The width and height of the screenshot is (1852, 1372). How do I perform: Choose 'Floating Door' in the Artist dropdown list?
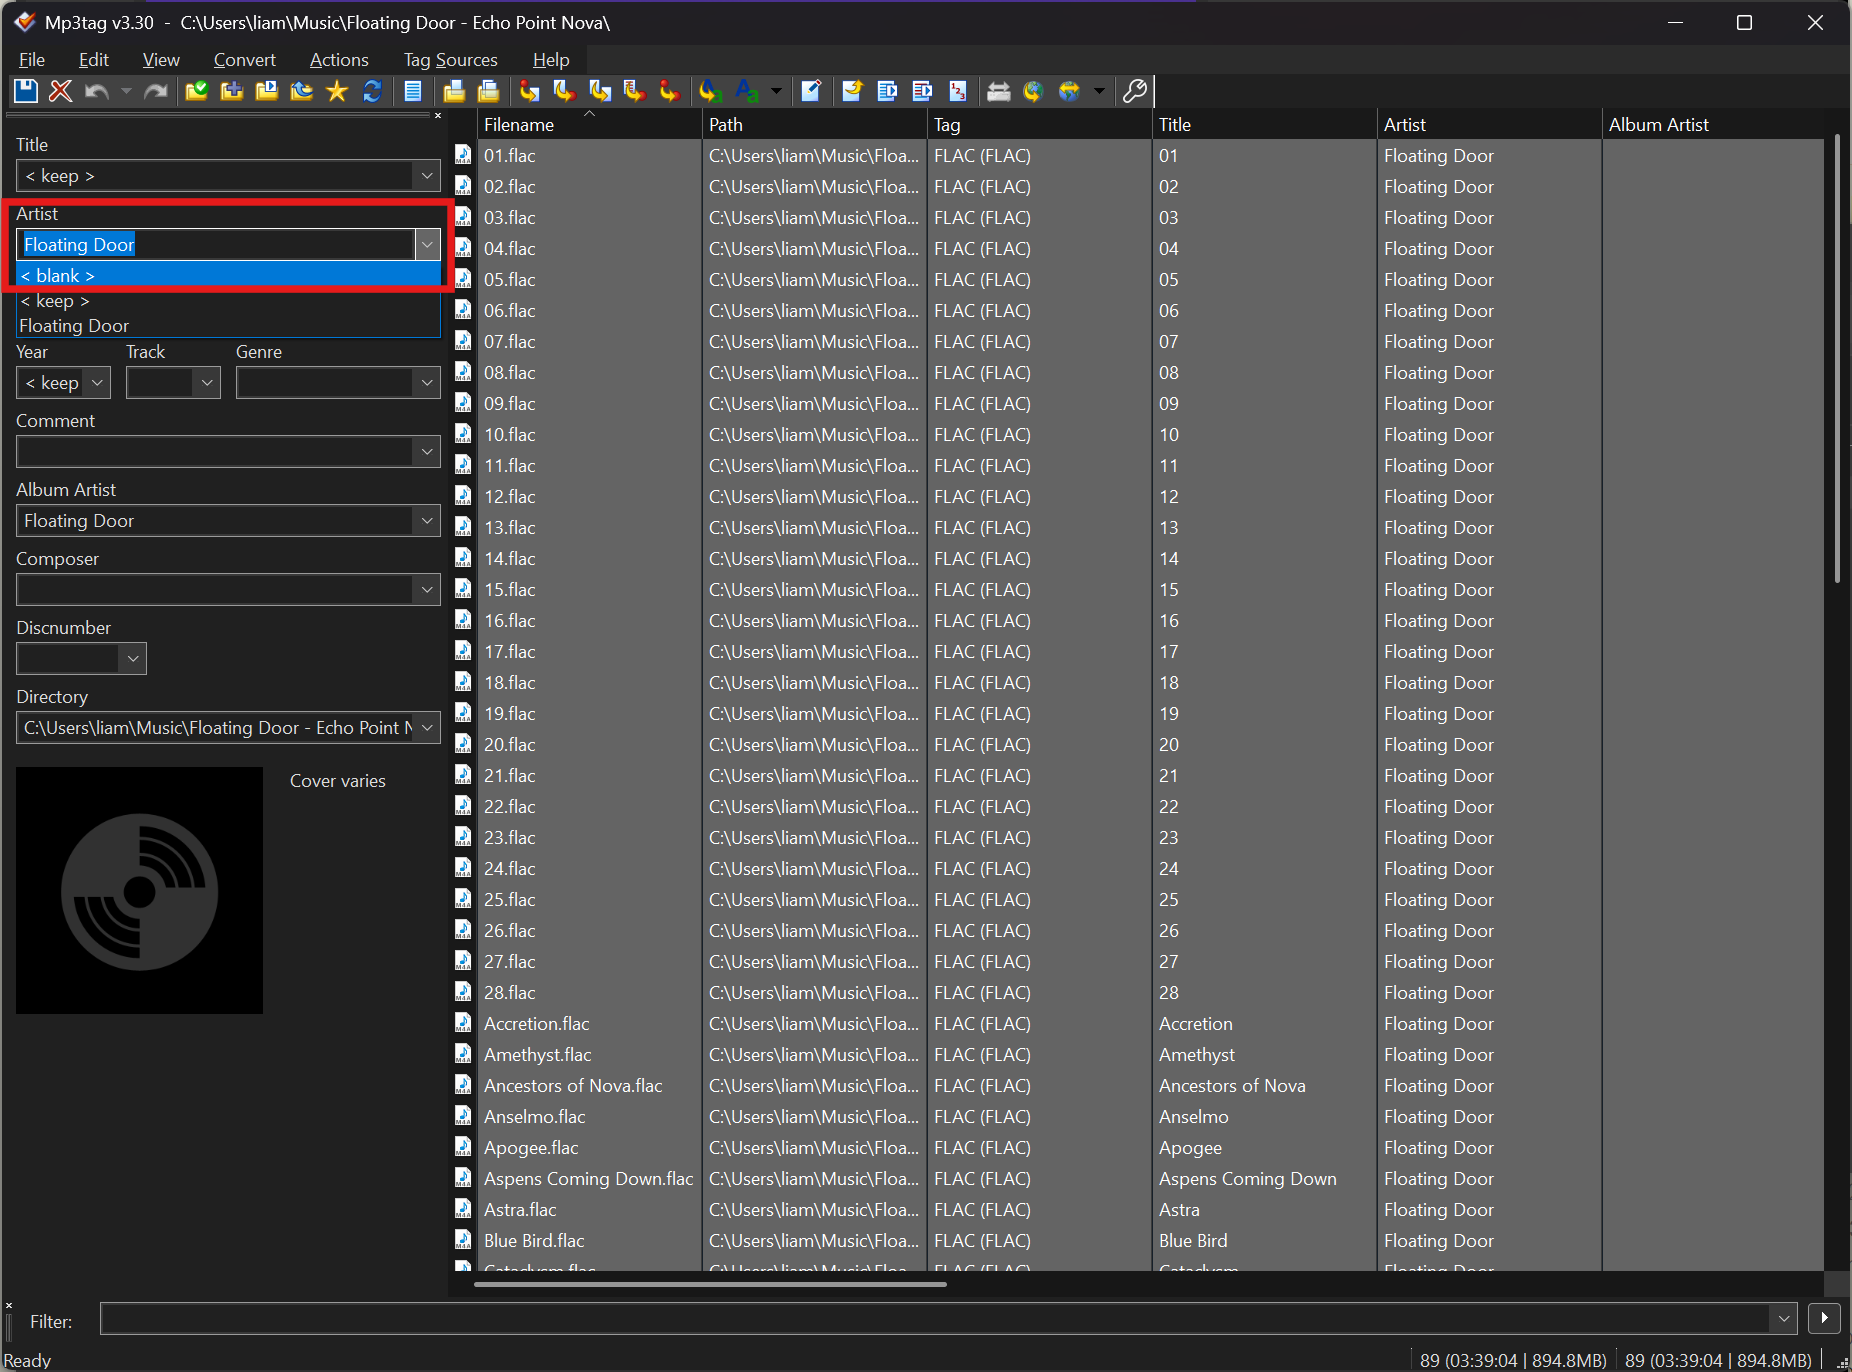pyautogui.click(x=229, y=326)
